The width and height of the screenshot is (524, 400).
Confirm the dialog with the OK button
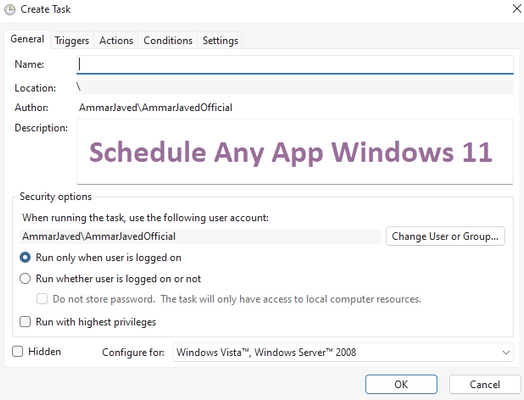401,384
